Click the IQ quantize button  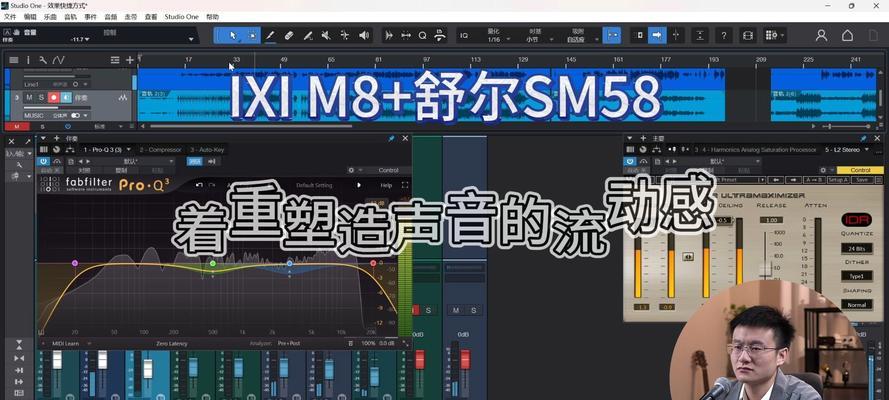[464, 35]
